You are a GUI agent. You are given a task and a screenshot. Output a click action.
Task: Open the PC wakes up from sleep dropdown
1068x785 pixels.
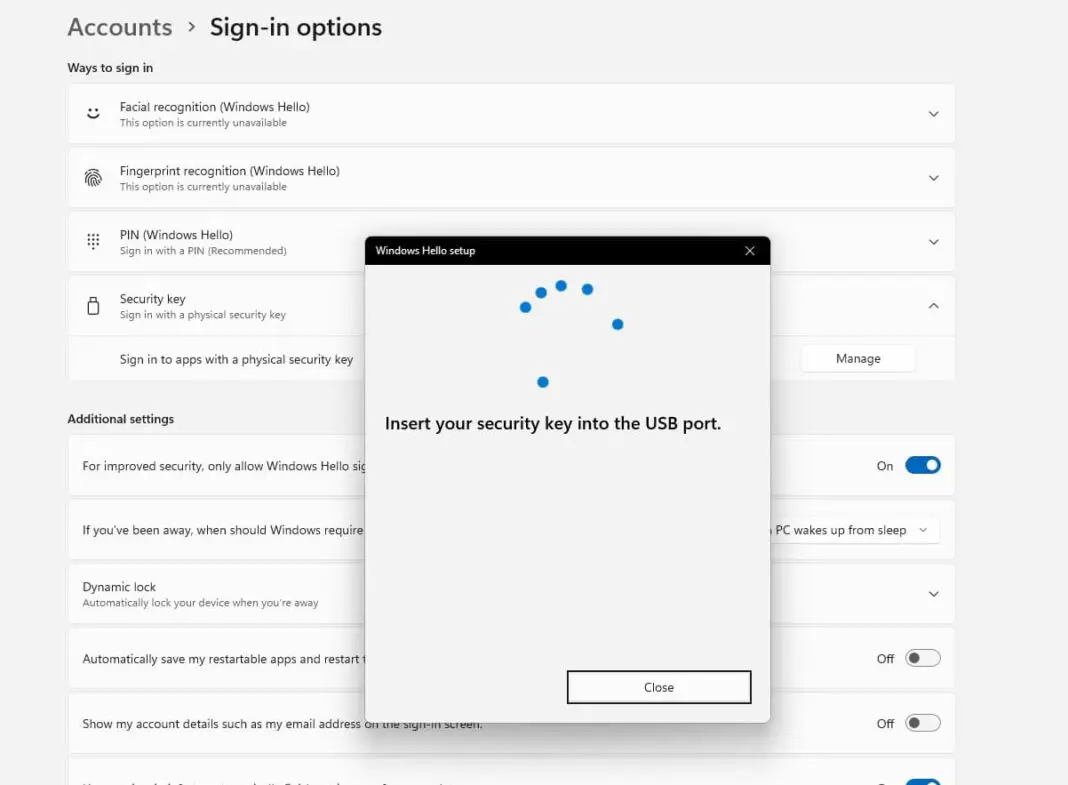point(857,529)
